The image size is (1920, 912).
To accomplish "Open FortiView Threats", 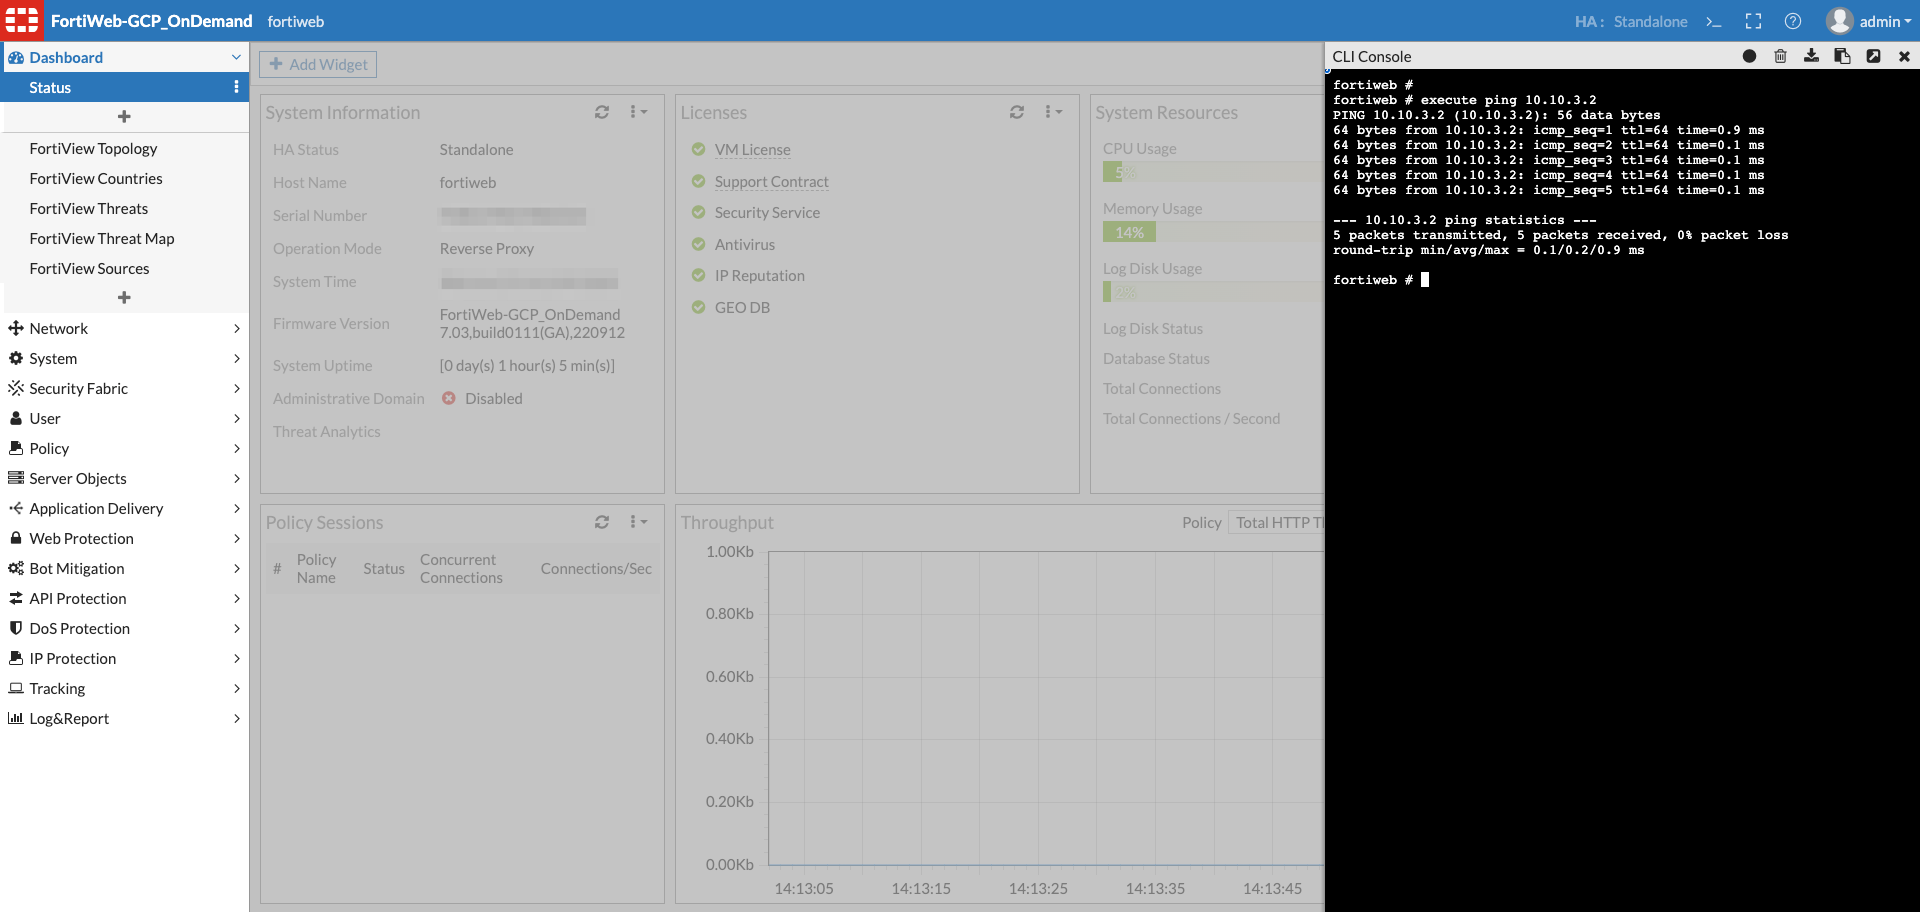I will [x=89, y=208].
